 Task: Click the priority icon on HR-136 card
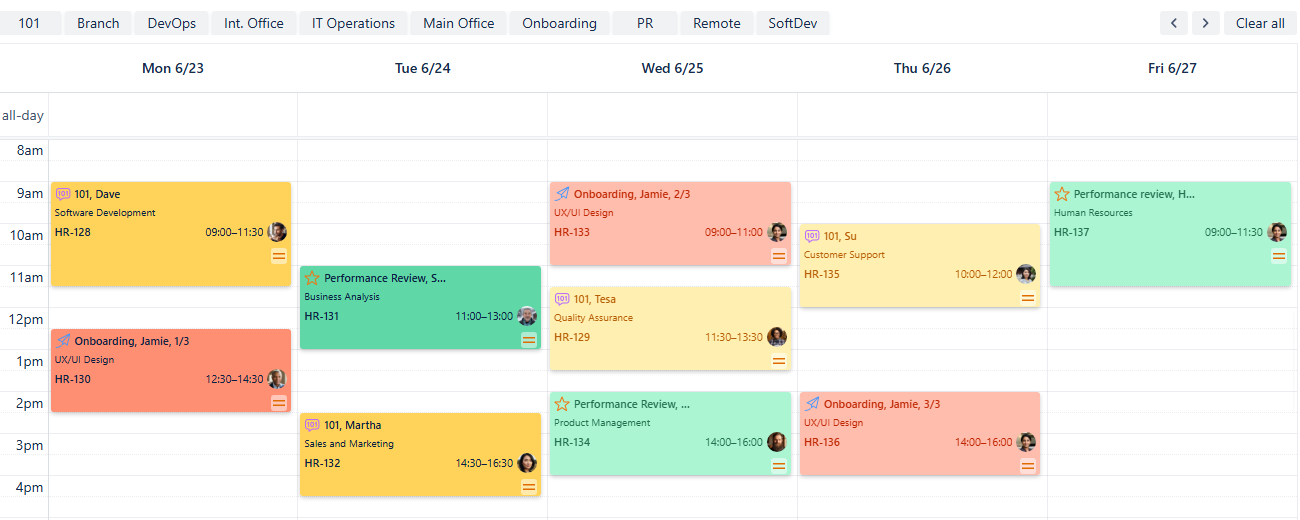[x=1028, y=466]
